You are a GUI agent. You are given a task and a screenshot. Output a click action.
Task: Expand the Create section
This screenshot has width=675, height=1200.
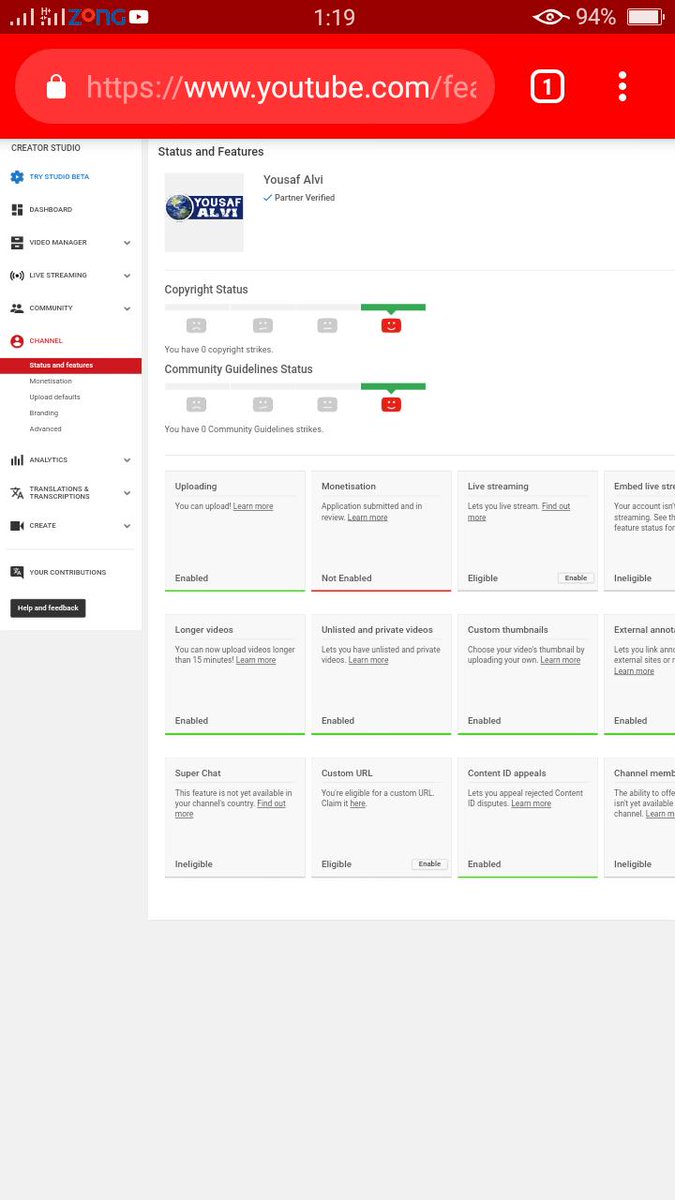click(x=127, y=526)
